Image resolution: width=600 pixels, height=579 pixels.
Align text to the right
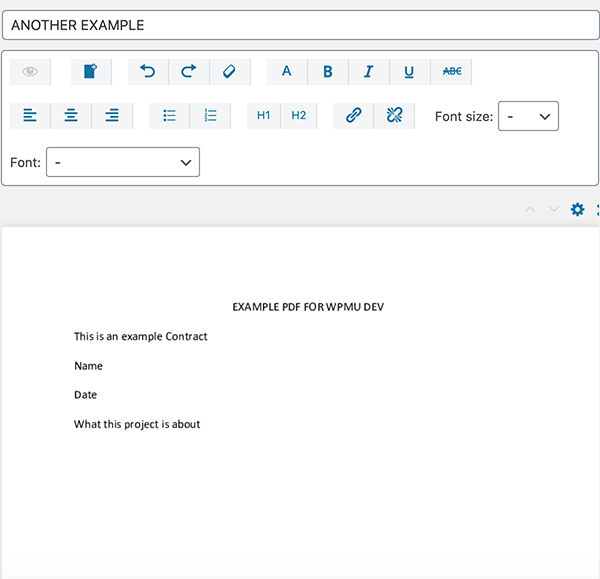(x=112, y=116)
